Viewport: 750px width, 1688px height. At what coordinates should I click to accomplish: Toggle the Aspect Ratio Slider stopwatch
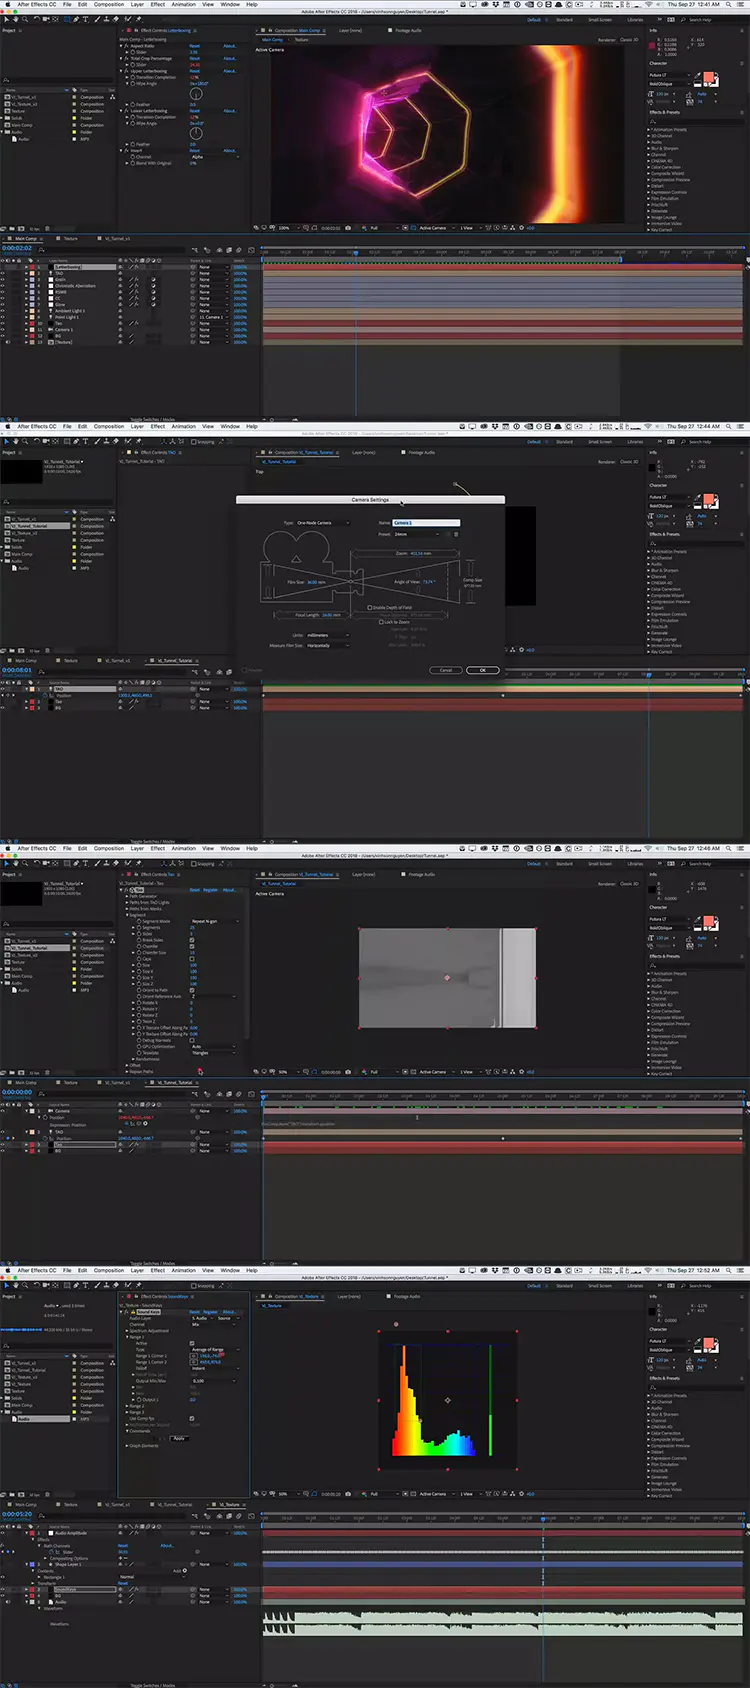pyautogui.click(x=133, y=52)
